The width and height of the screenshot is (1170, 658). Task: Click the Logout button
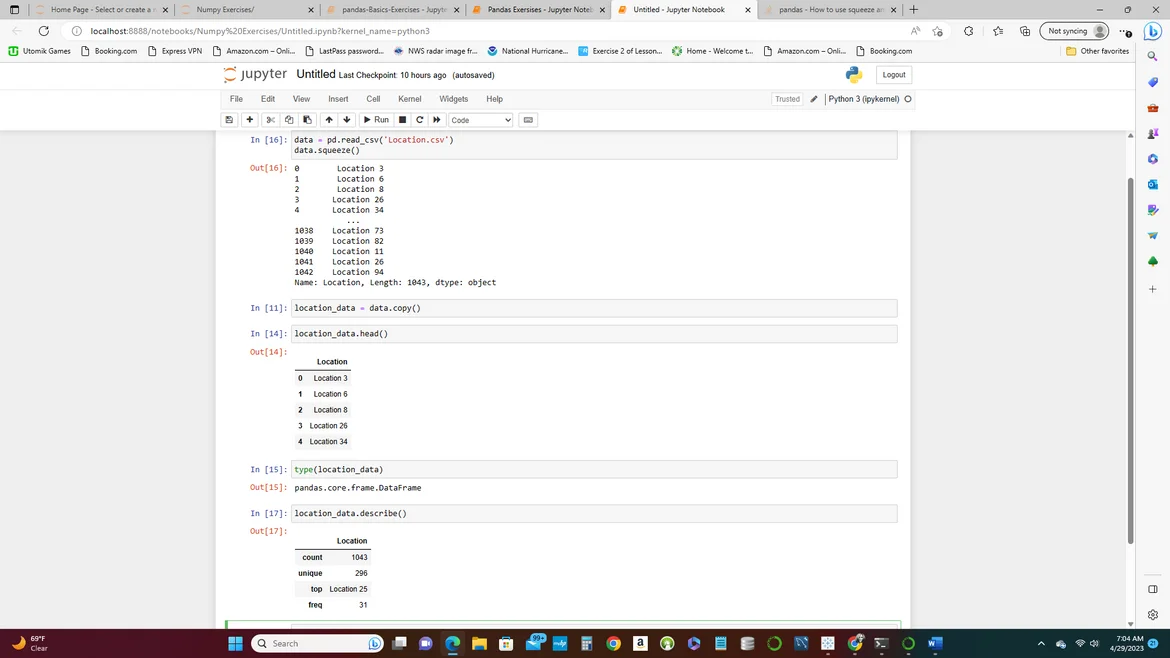coord(893,75)
